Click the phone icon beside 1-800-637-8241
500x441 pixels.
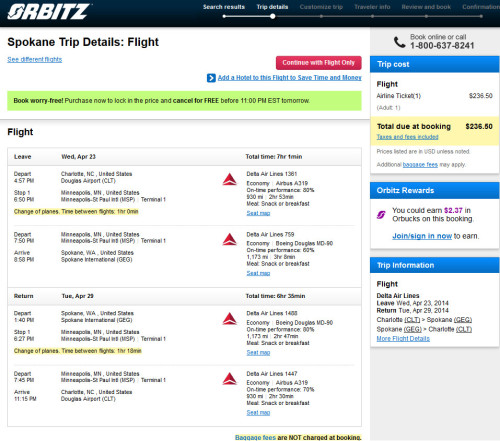coord(399,42)
